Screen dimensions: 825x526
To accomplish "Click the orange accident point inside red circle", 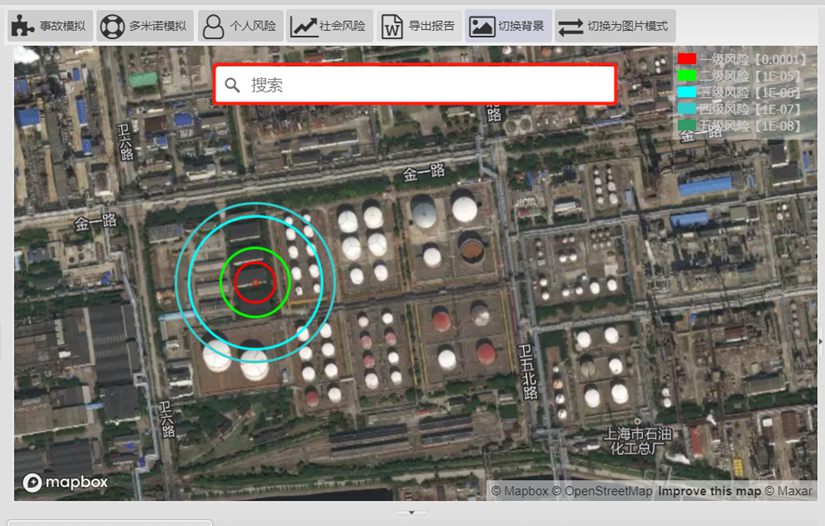I will 255,284.
